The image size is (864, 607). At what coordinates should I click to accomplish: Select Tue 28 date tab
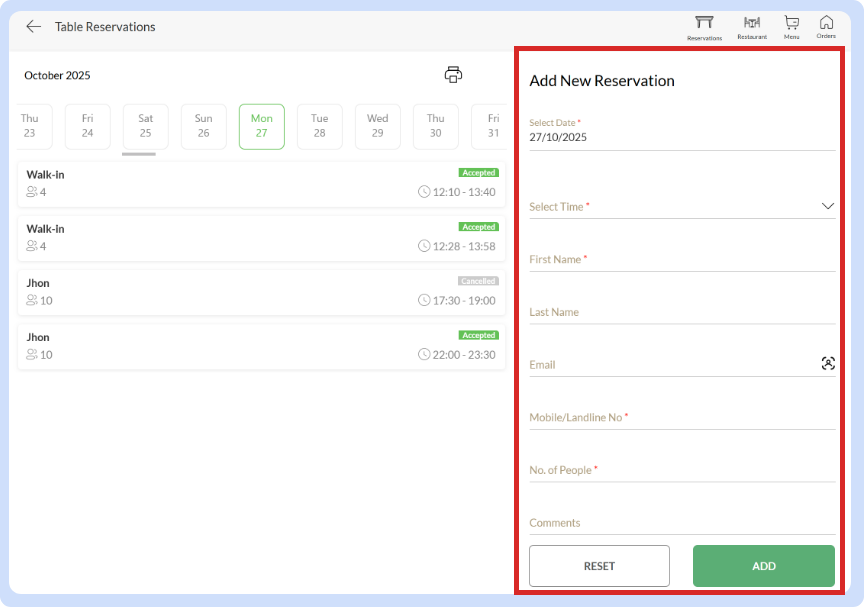[319, 126]
